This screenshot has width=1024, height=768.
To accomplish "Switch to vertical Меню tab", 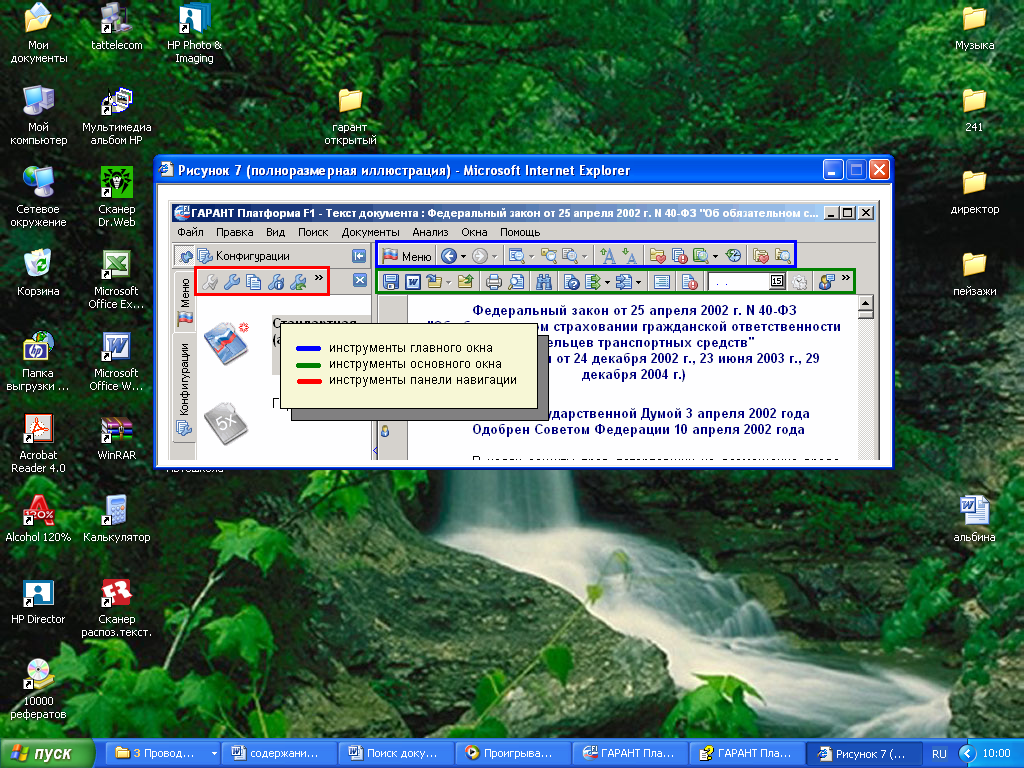I will (185, 302).
